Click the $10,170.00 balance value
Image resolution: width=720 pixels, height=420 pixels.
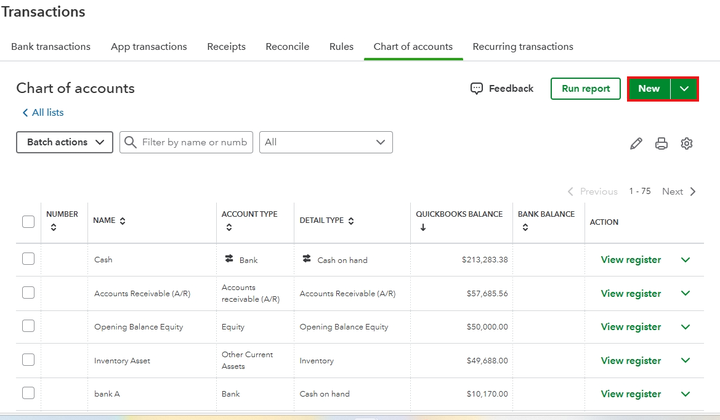tap(487, 394)
